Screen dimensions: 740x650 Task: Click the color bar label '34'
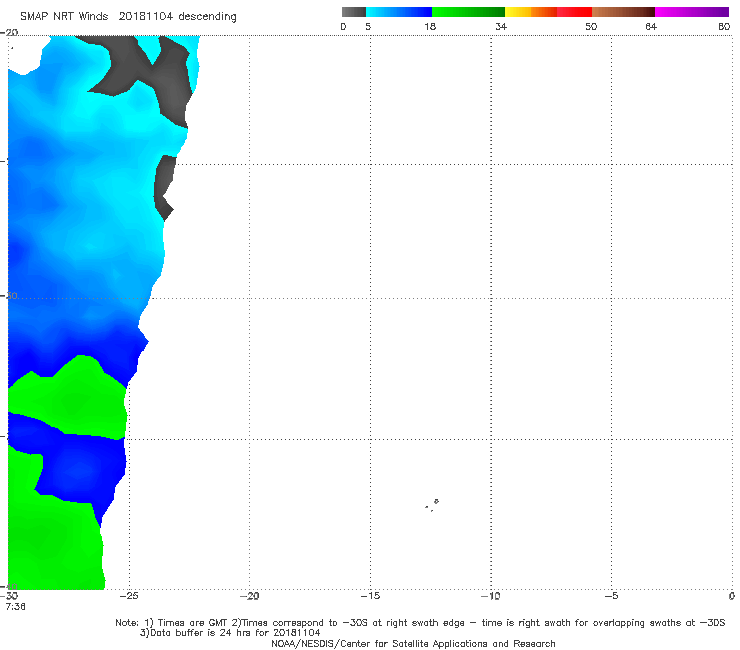coord(501,27)
